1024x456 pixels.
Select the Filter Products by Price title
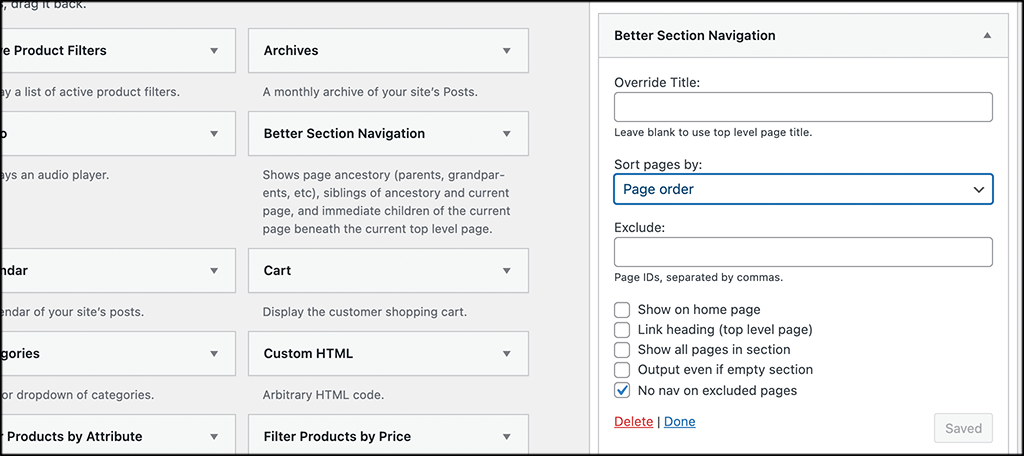coord(337,436)
